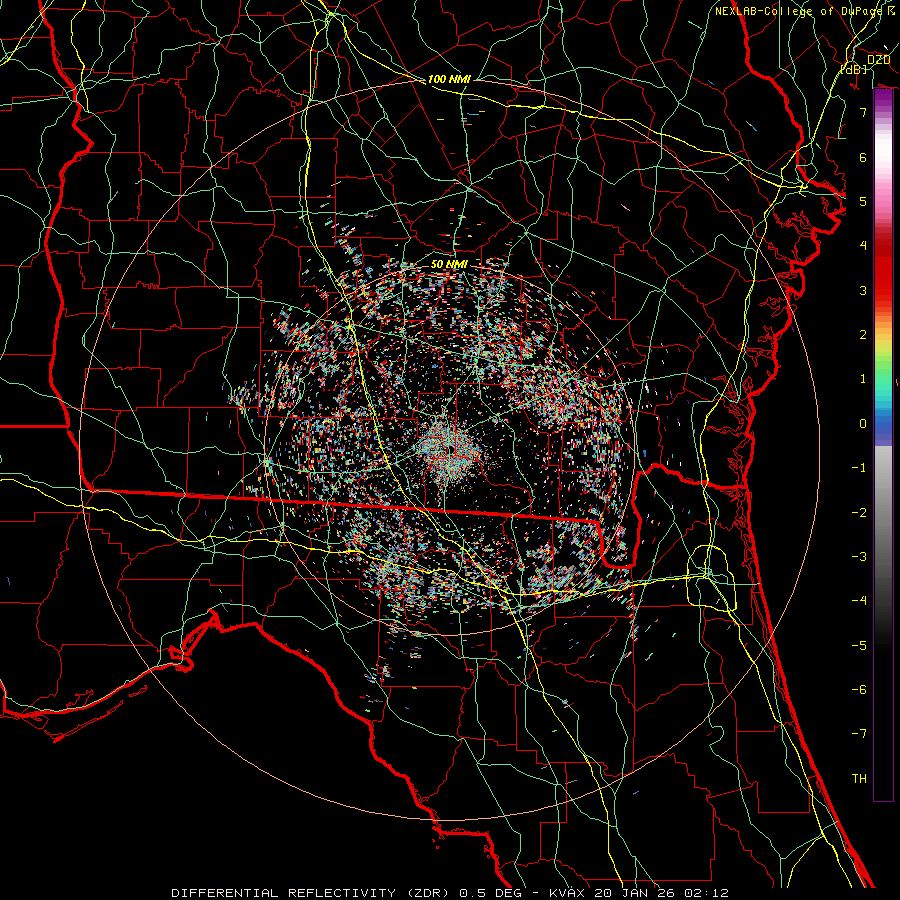Image resolution: width=900 pixels, height=900 pixels.
Task: Click the "2" value on color legend
Action: 863,335
